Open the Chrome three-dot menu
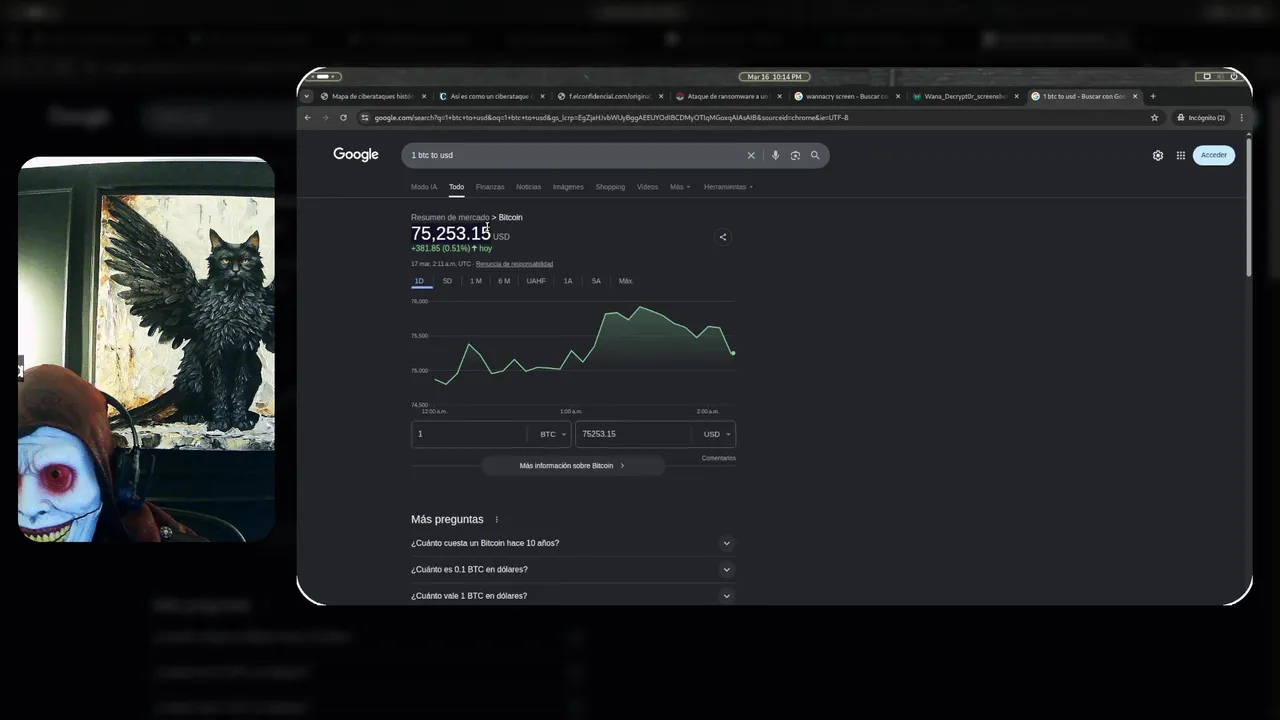Screen dimensions: 1280x720 (1242, 117)
